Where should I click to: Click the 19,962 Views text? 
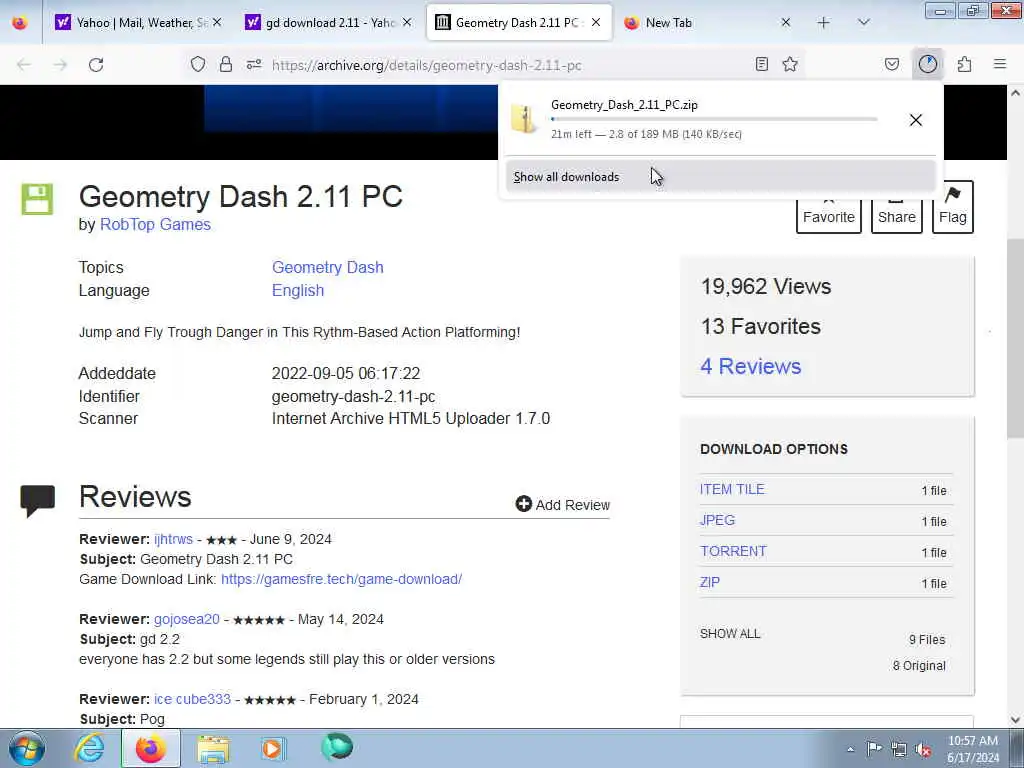pyautogui.click(x=766, y=287)
